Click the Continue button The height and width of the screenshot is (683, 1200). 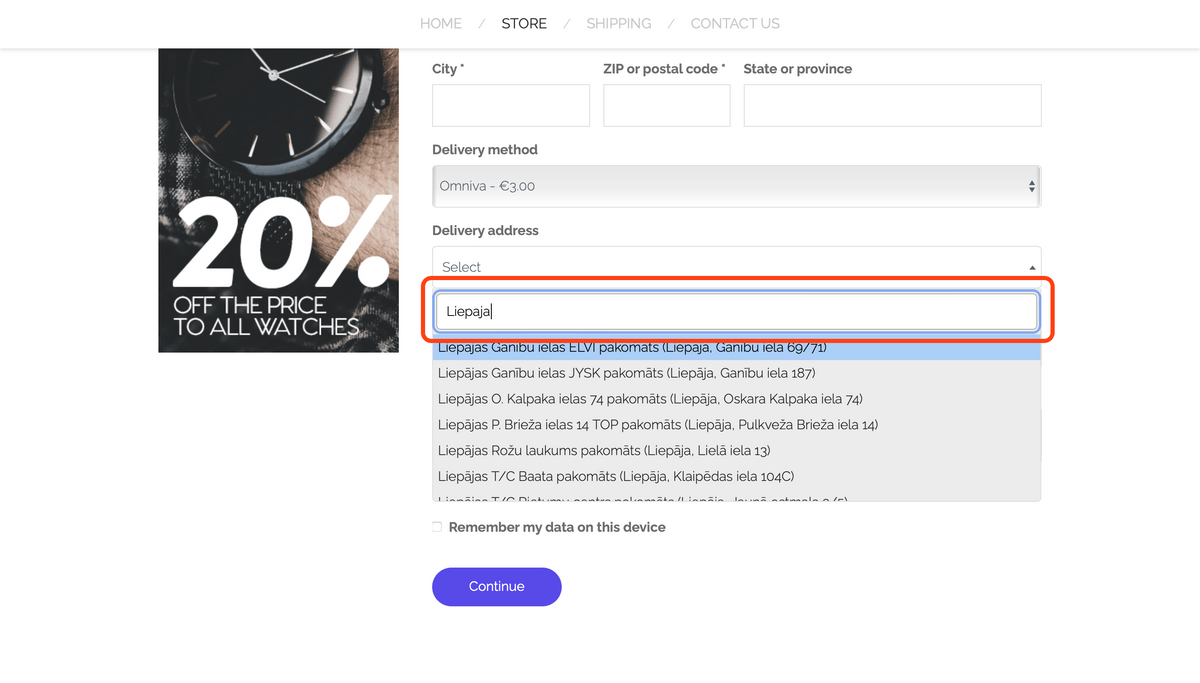tap(497, 587)
